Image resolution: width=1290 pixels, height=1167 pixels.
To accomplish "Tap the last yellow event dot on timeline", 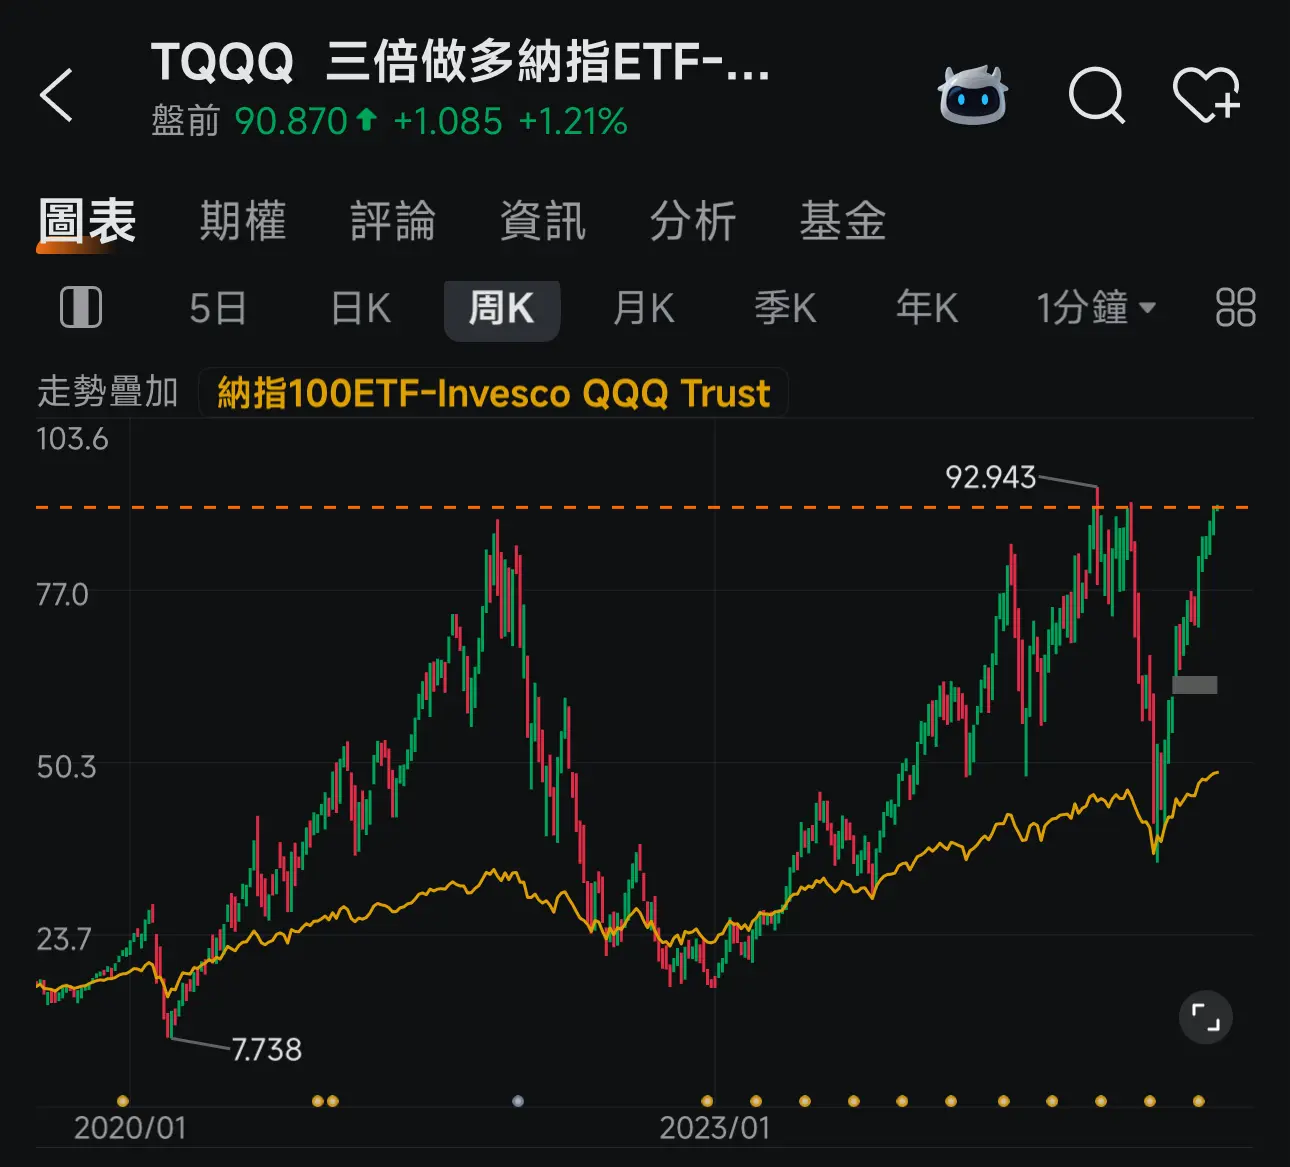I will 1199,1101.
